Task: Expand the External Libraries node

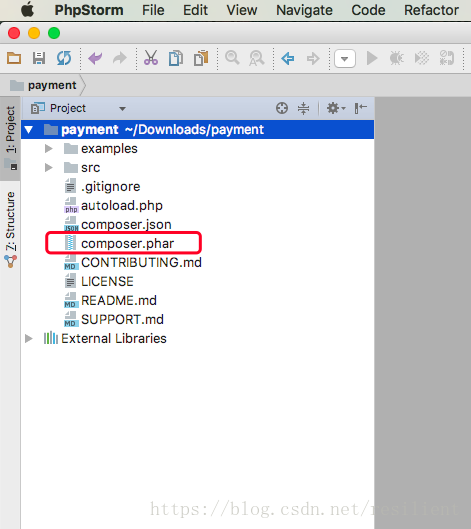Action: pyautogui.click(x=29, y=338)
